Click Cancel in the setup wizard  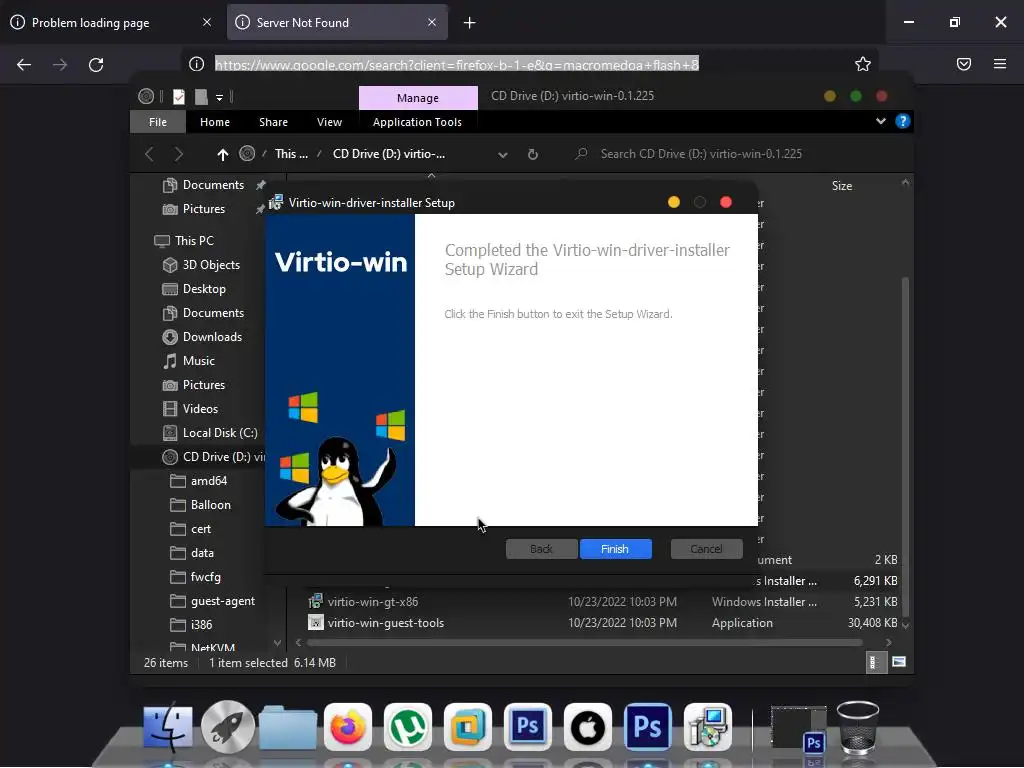707,549
